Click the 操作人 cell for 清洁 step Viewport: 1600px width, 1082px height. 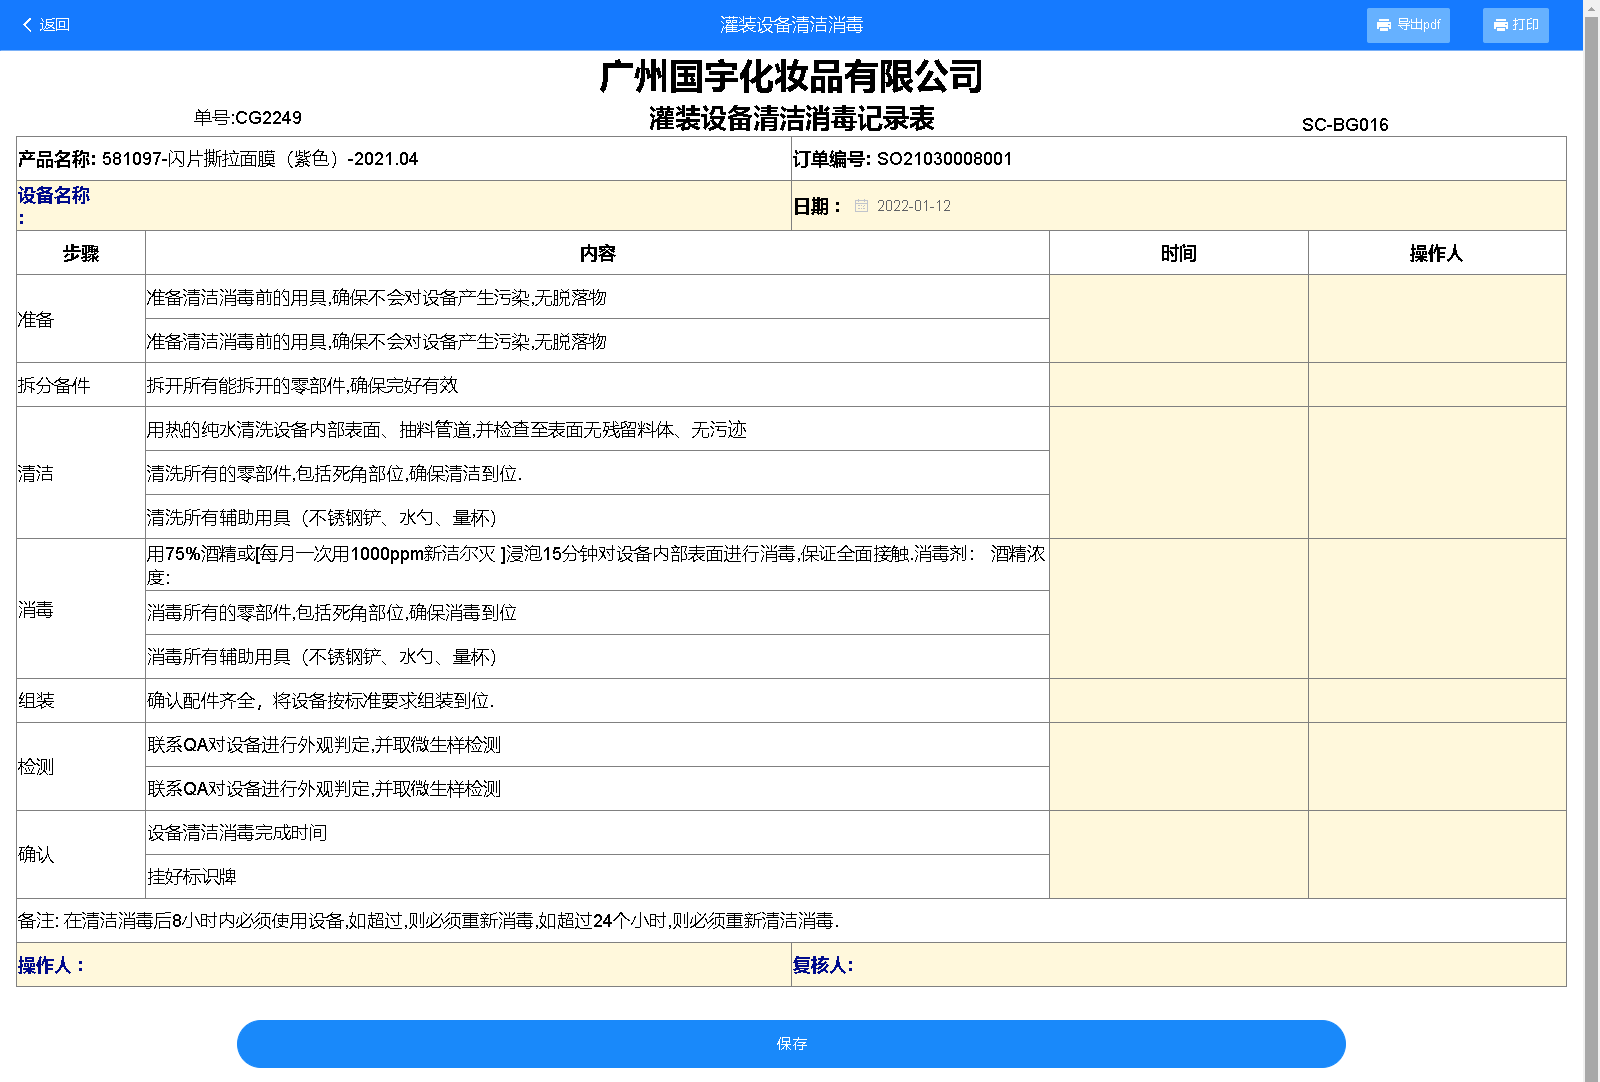(1436, 473)
